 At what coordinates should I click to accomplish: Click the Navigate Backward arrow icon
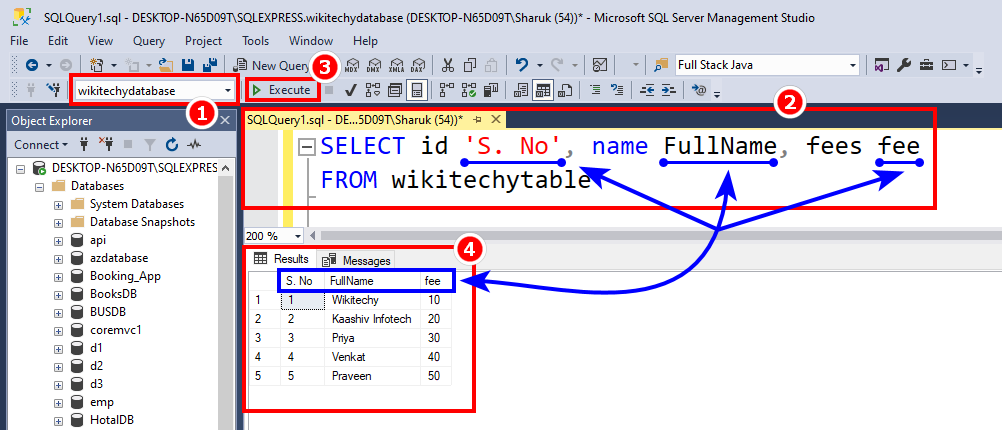tap(31, 65)
